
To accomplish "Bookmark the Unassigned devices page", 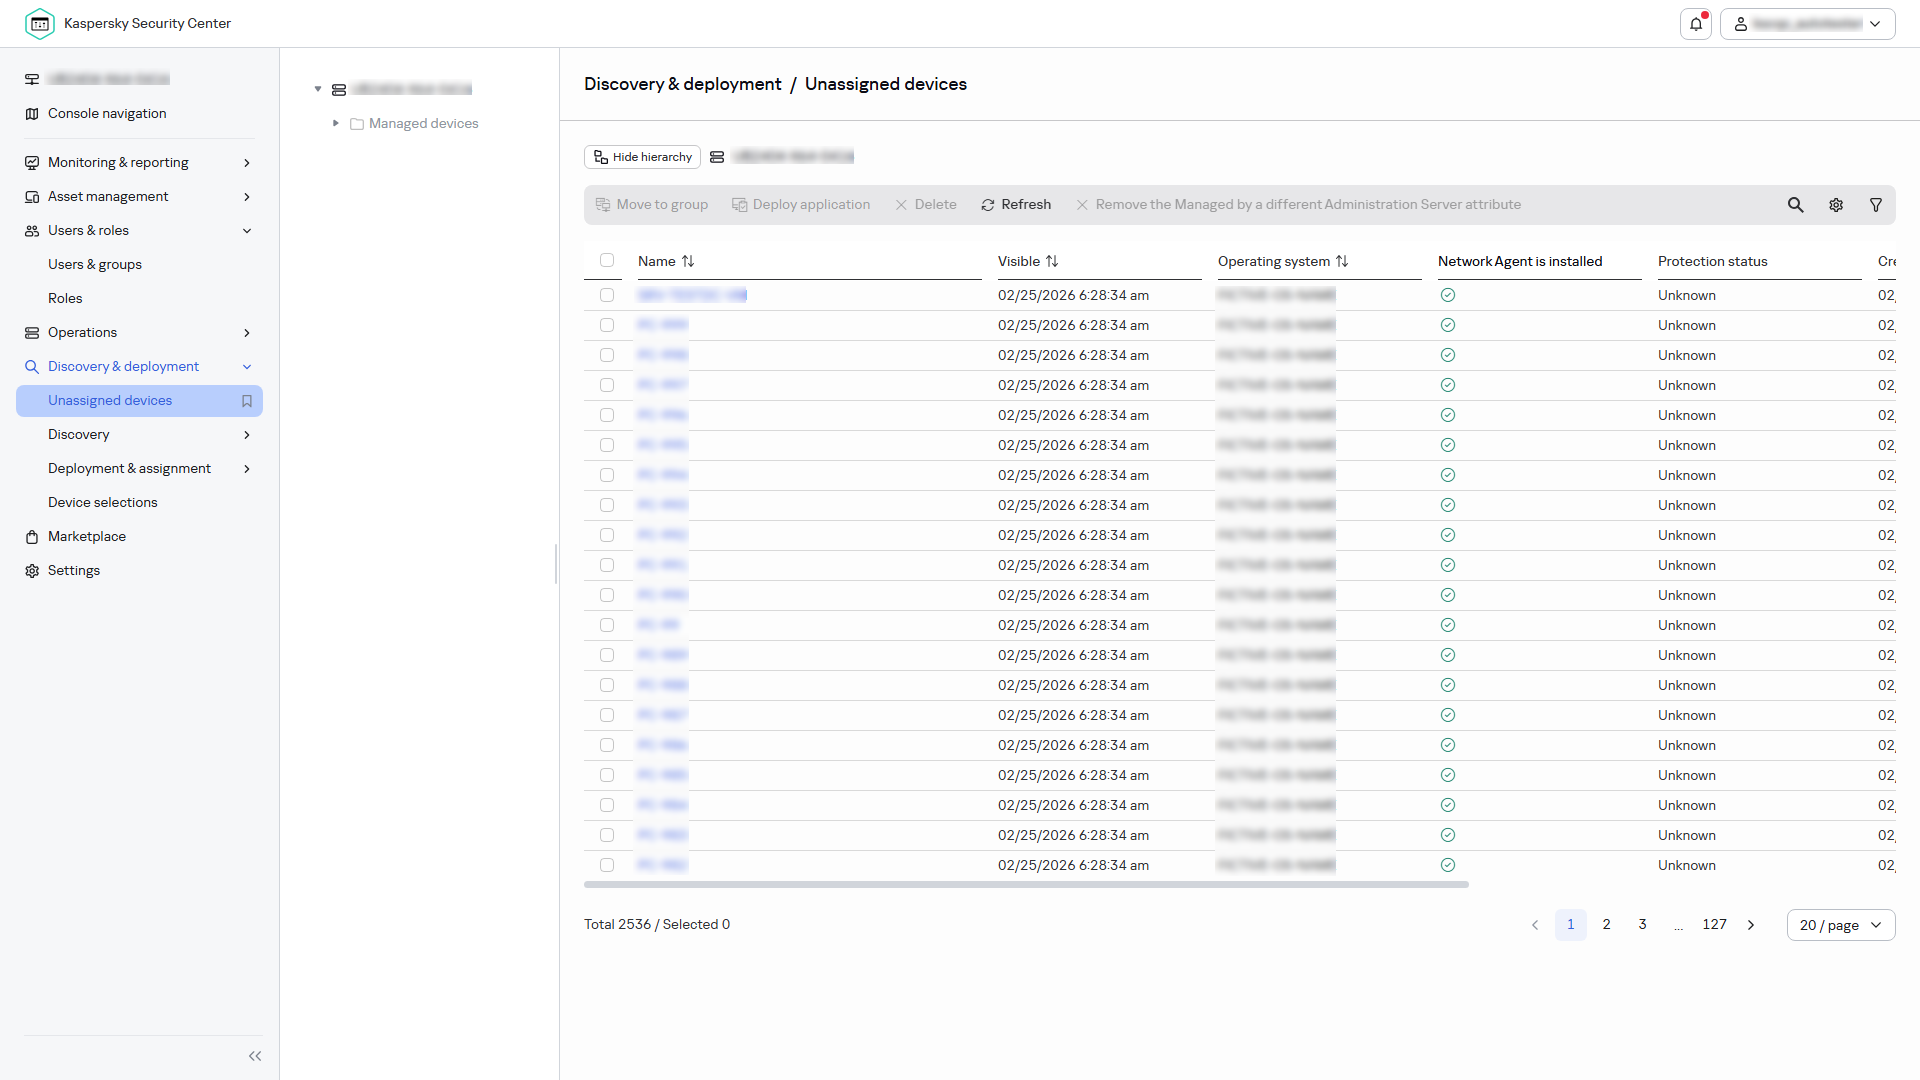I will coord(247,401).
